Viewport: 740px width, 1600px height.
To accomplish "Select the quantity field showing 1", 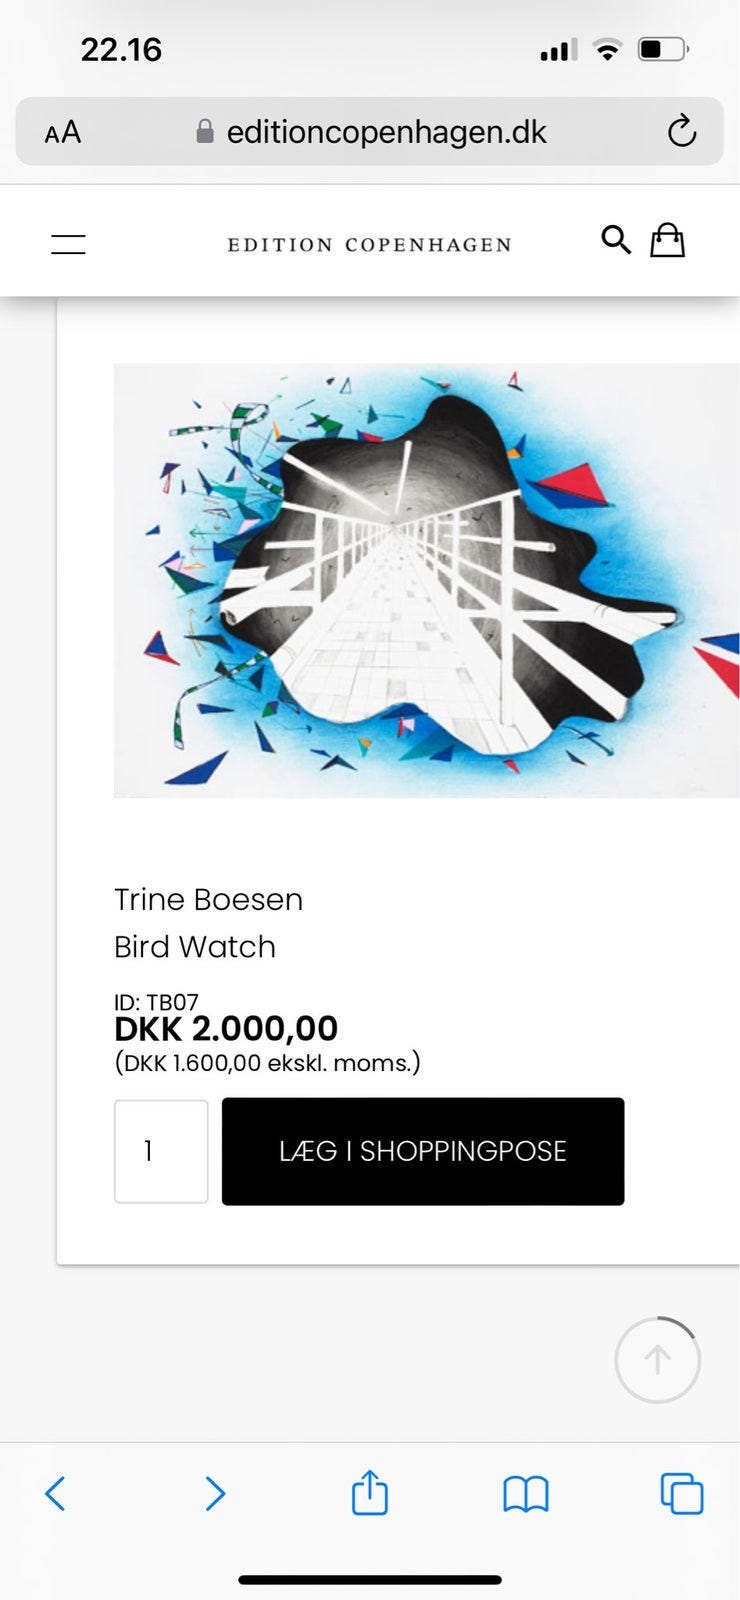I will tap(161, 1151).
